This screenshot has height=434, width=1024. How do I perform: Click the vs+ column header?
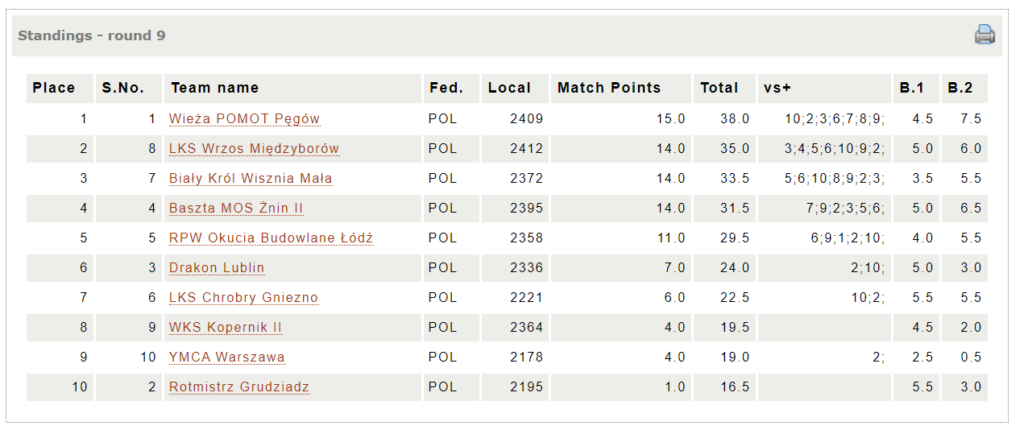tap(777, 88)
